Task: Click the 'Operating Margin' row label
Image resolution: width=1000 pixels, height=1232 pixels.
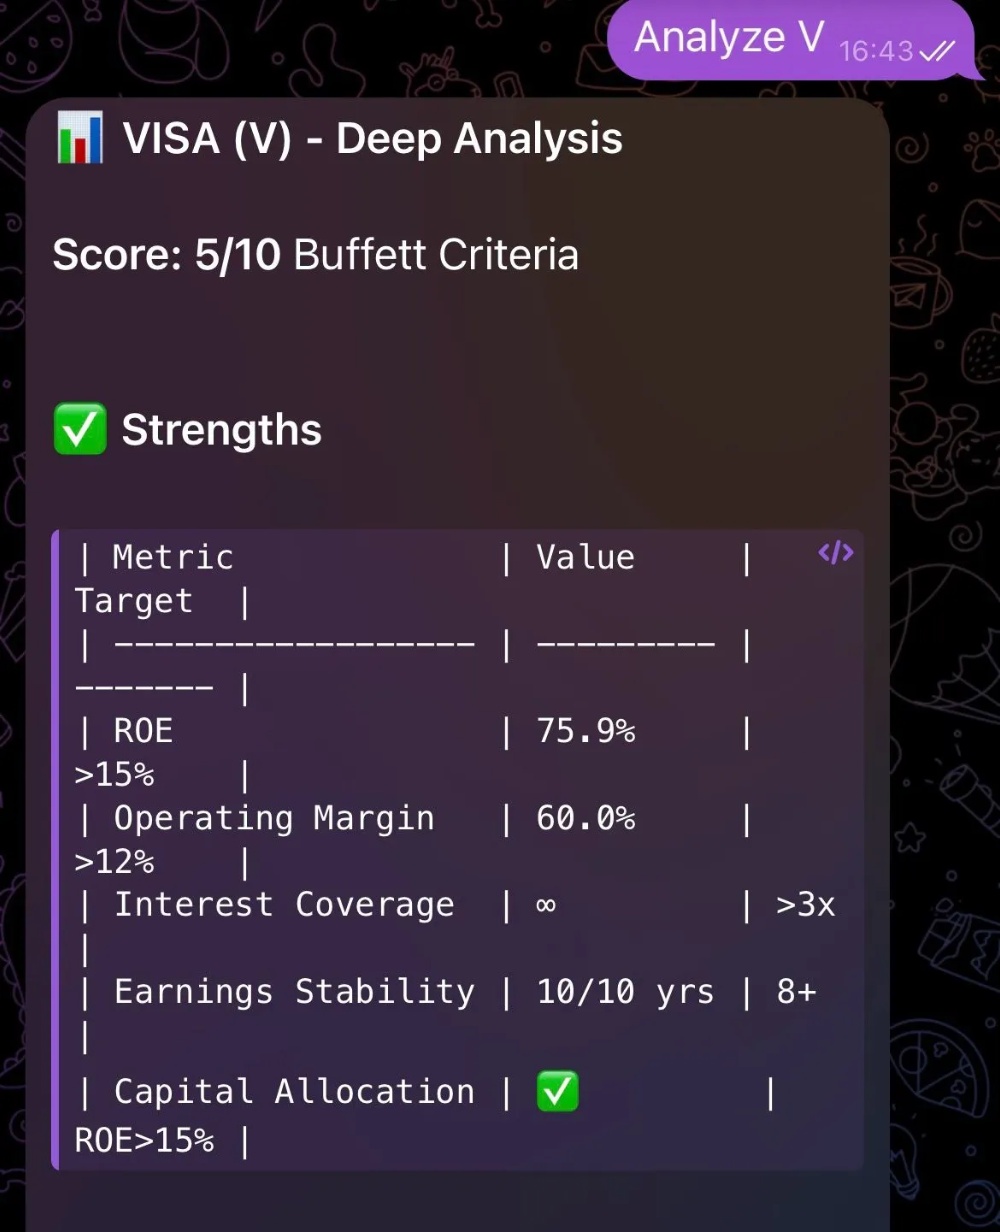Action: [x=274, y=818]
